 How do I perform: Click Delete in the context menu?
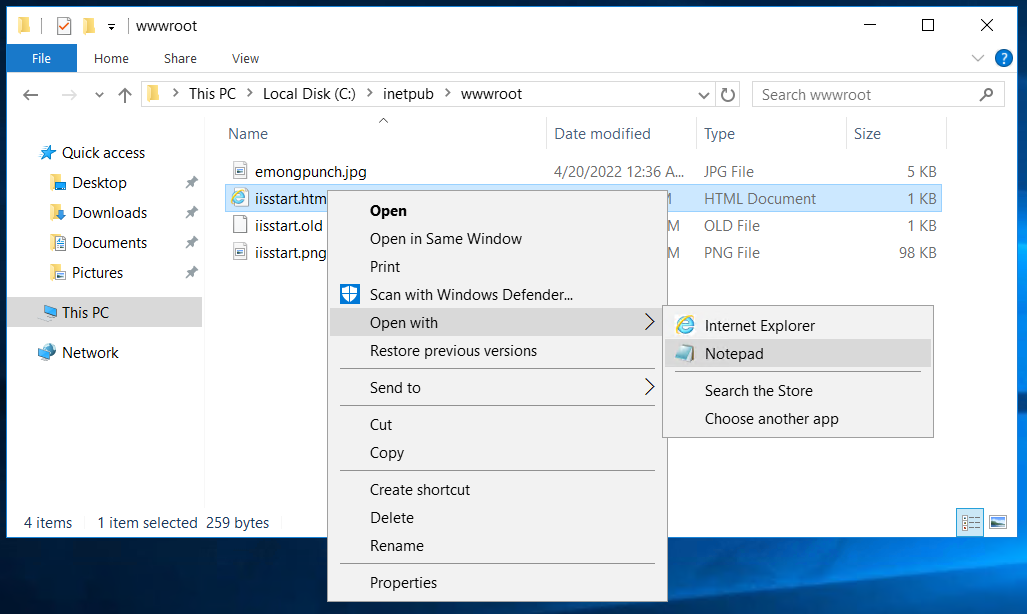(497, 518)
